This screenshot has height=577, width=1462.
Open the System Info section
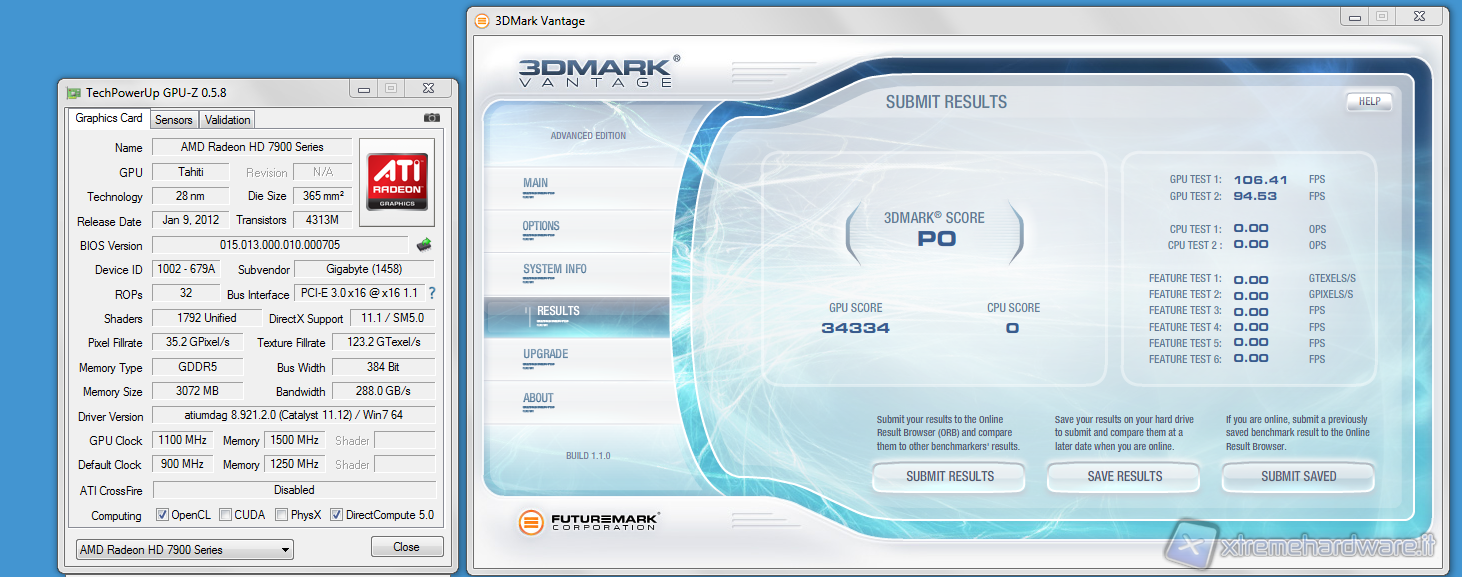pyautogui.click(x=554, y=269)
